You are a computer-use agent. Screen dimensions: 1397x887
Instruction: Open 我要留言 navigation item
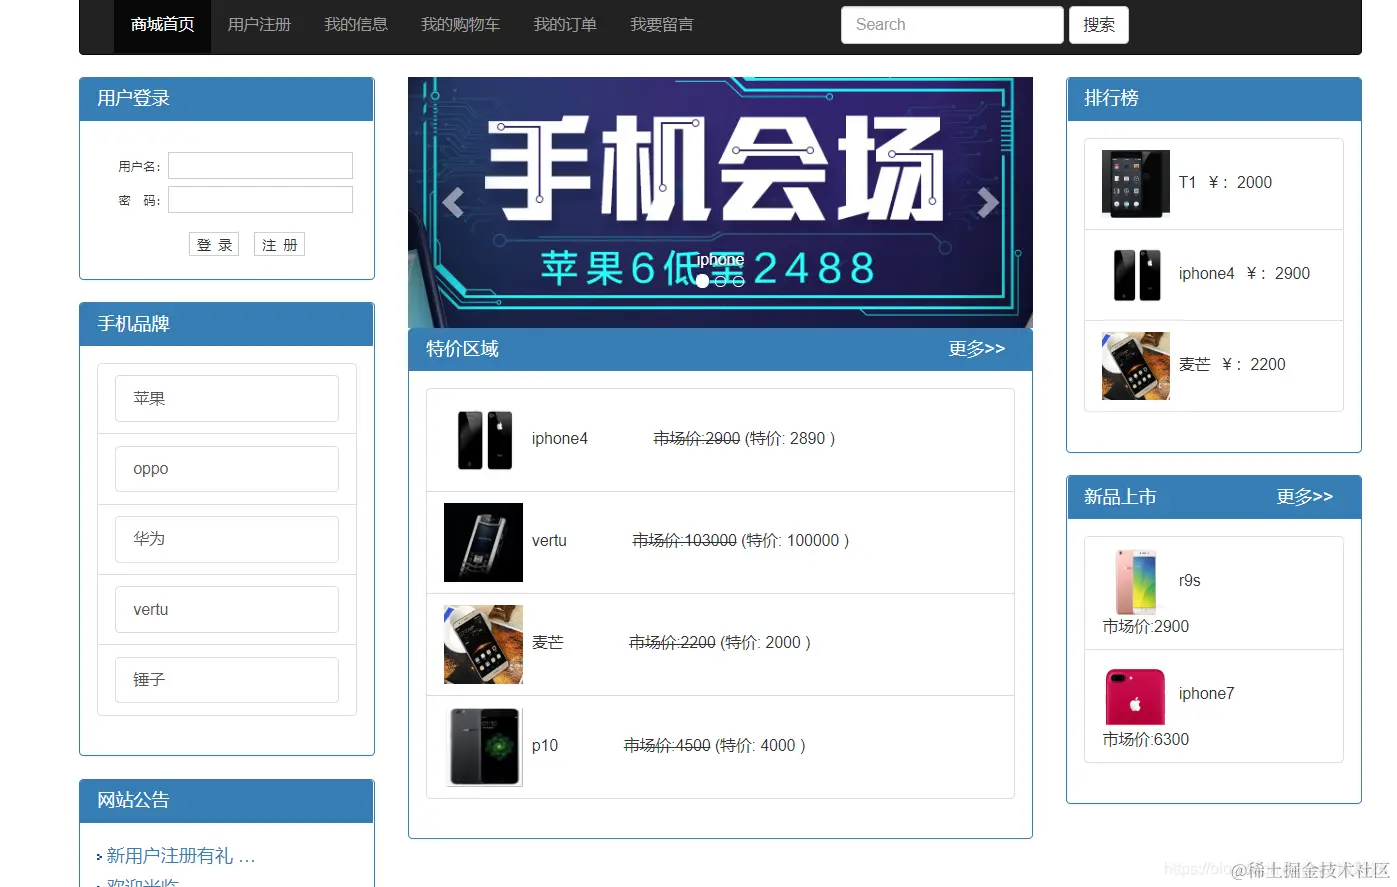pyautogui.click(x=662, y=25)
